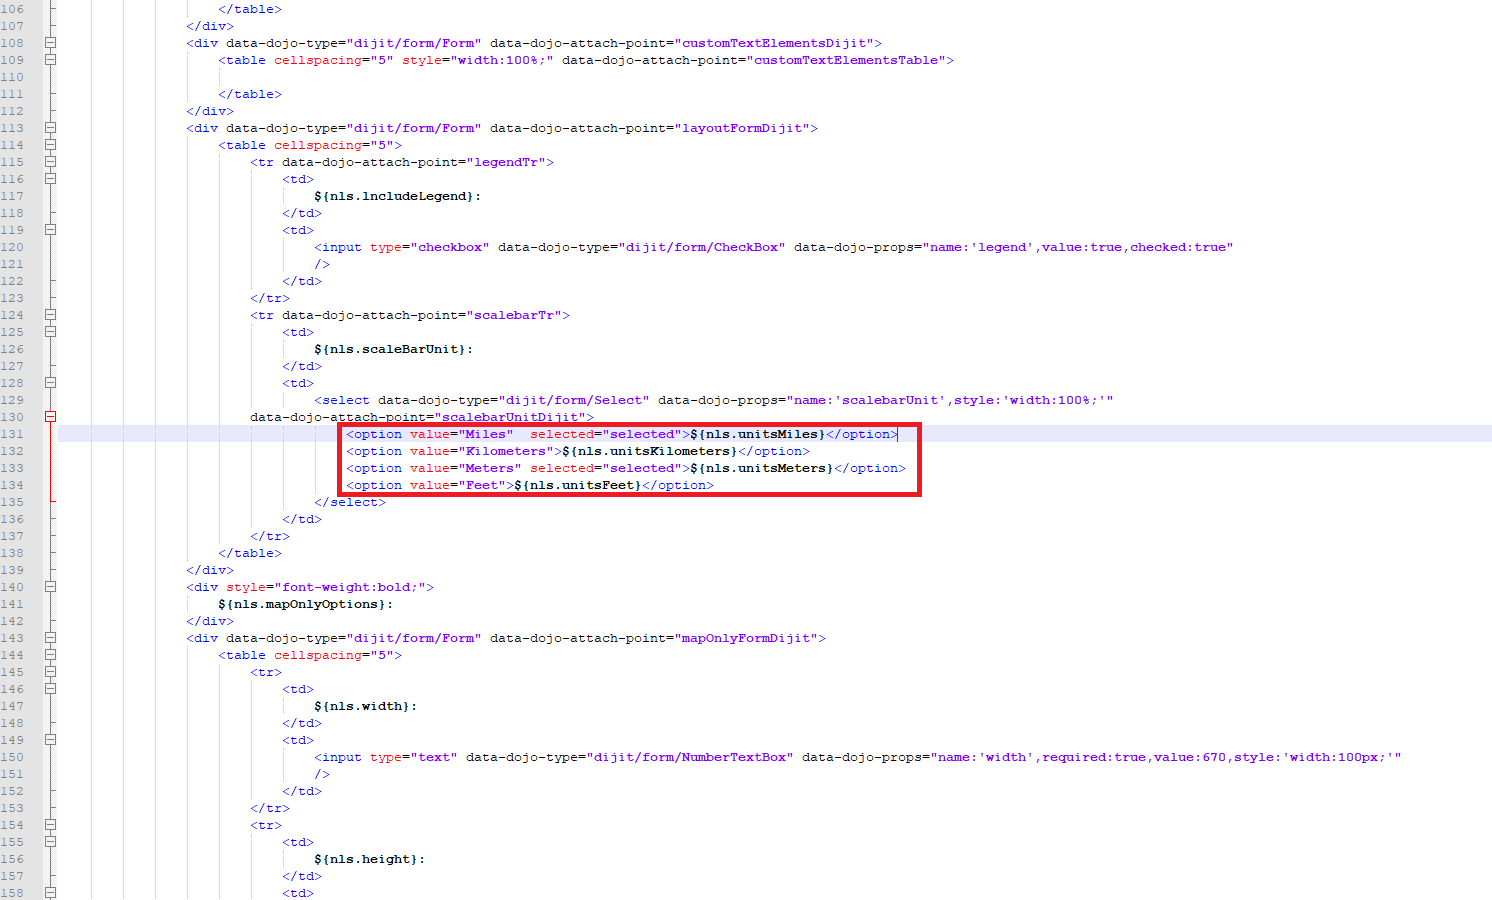Click the ${nls.mapOnlyOptions}: text
Image resolution: width=1492 pixels, height=900 pixels.
[x=306, y=604]
